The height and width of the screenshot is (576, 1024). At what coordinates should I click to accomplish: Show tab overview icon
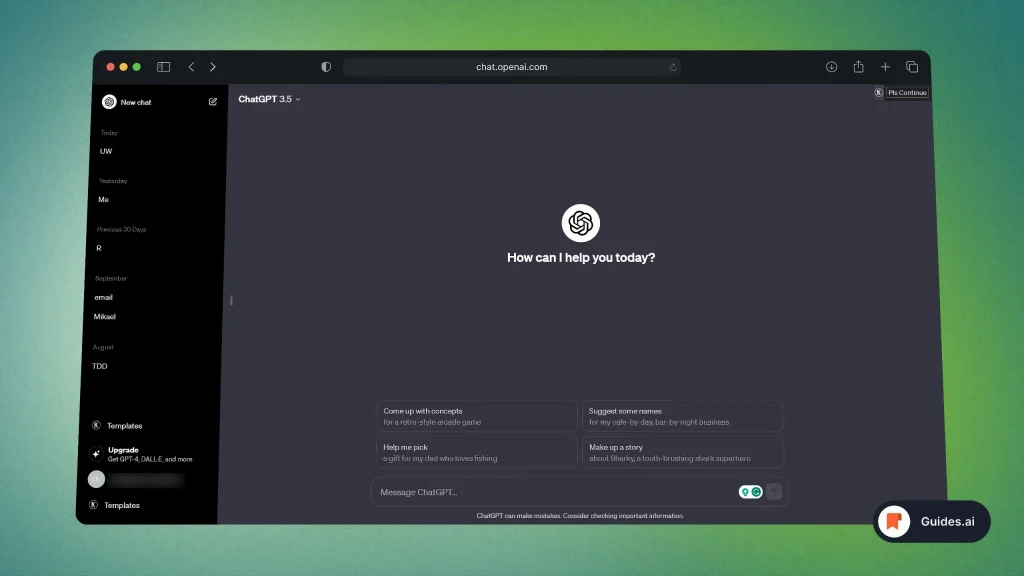912,67
